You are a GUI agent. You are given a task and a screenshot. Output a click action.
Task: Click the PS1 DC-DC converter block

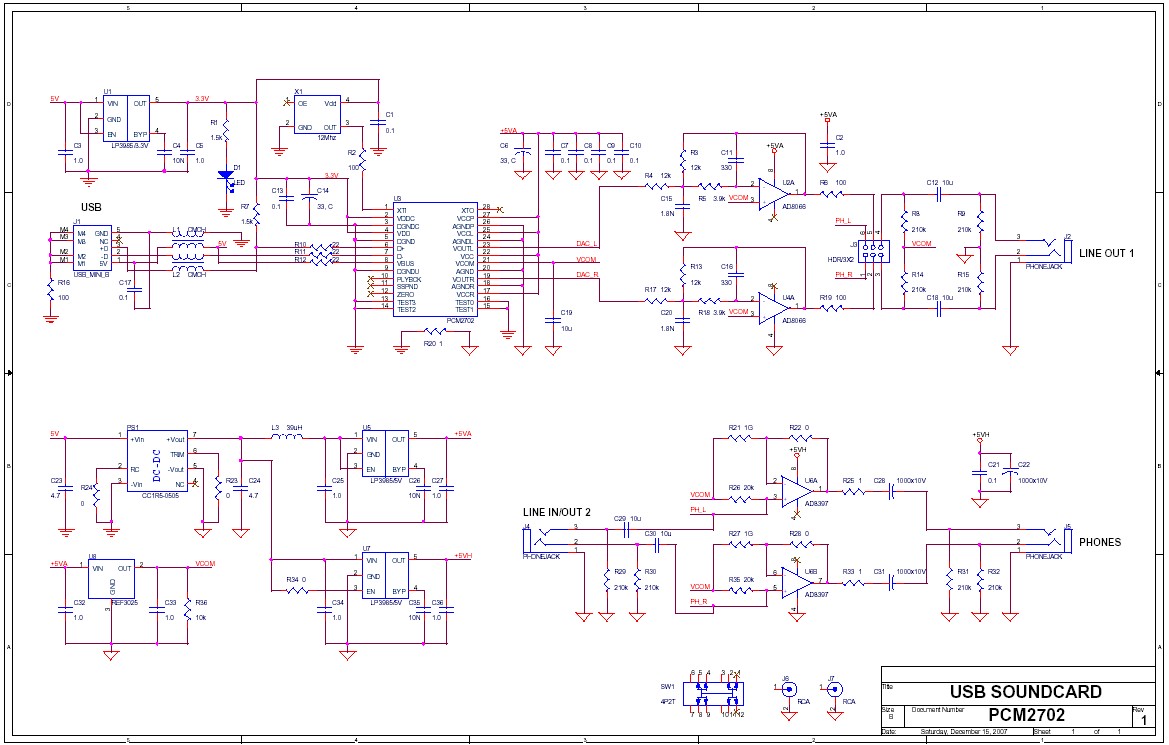point(157,462)
